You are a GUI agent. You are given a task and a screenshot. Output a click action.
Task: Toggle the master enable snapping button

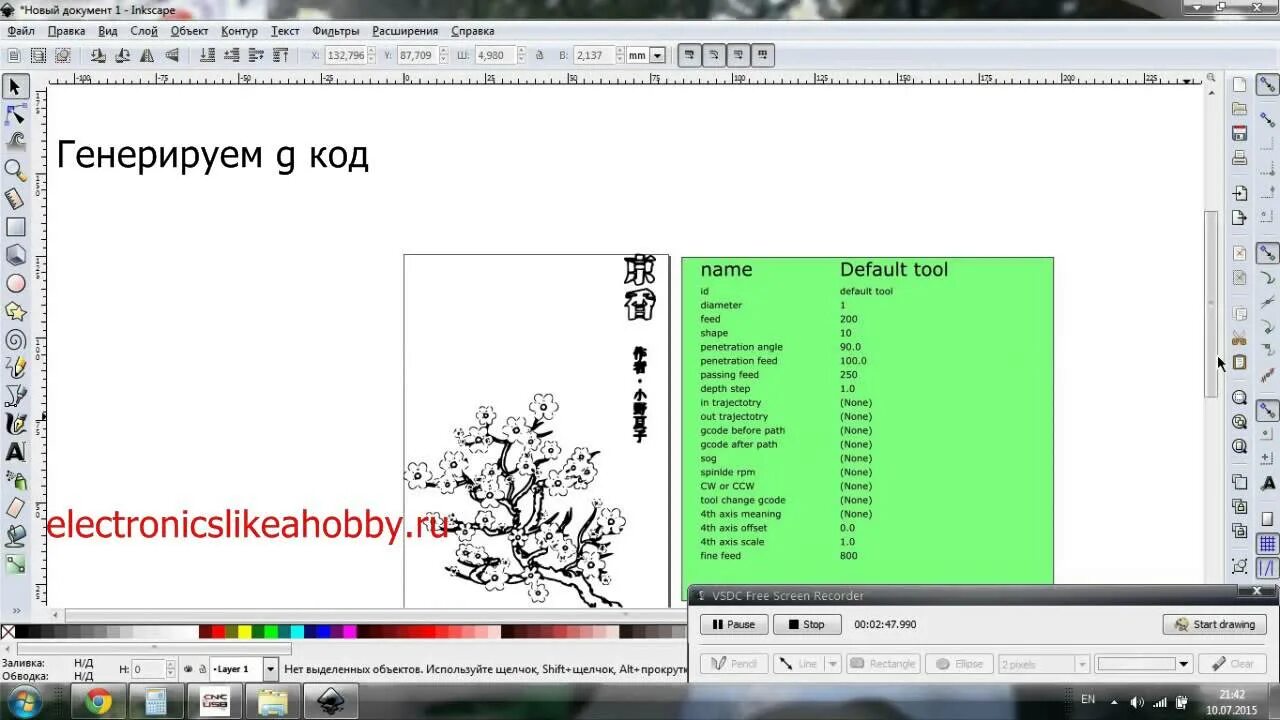point(1267,86)
